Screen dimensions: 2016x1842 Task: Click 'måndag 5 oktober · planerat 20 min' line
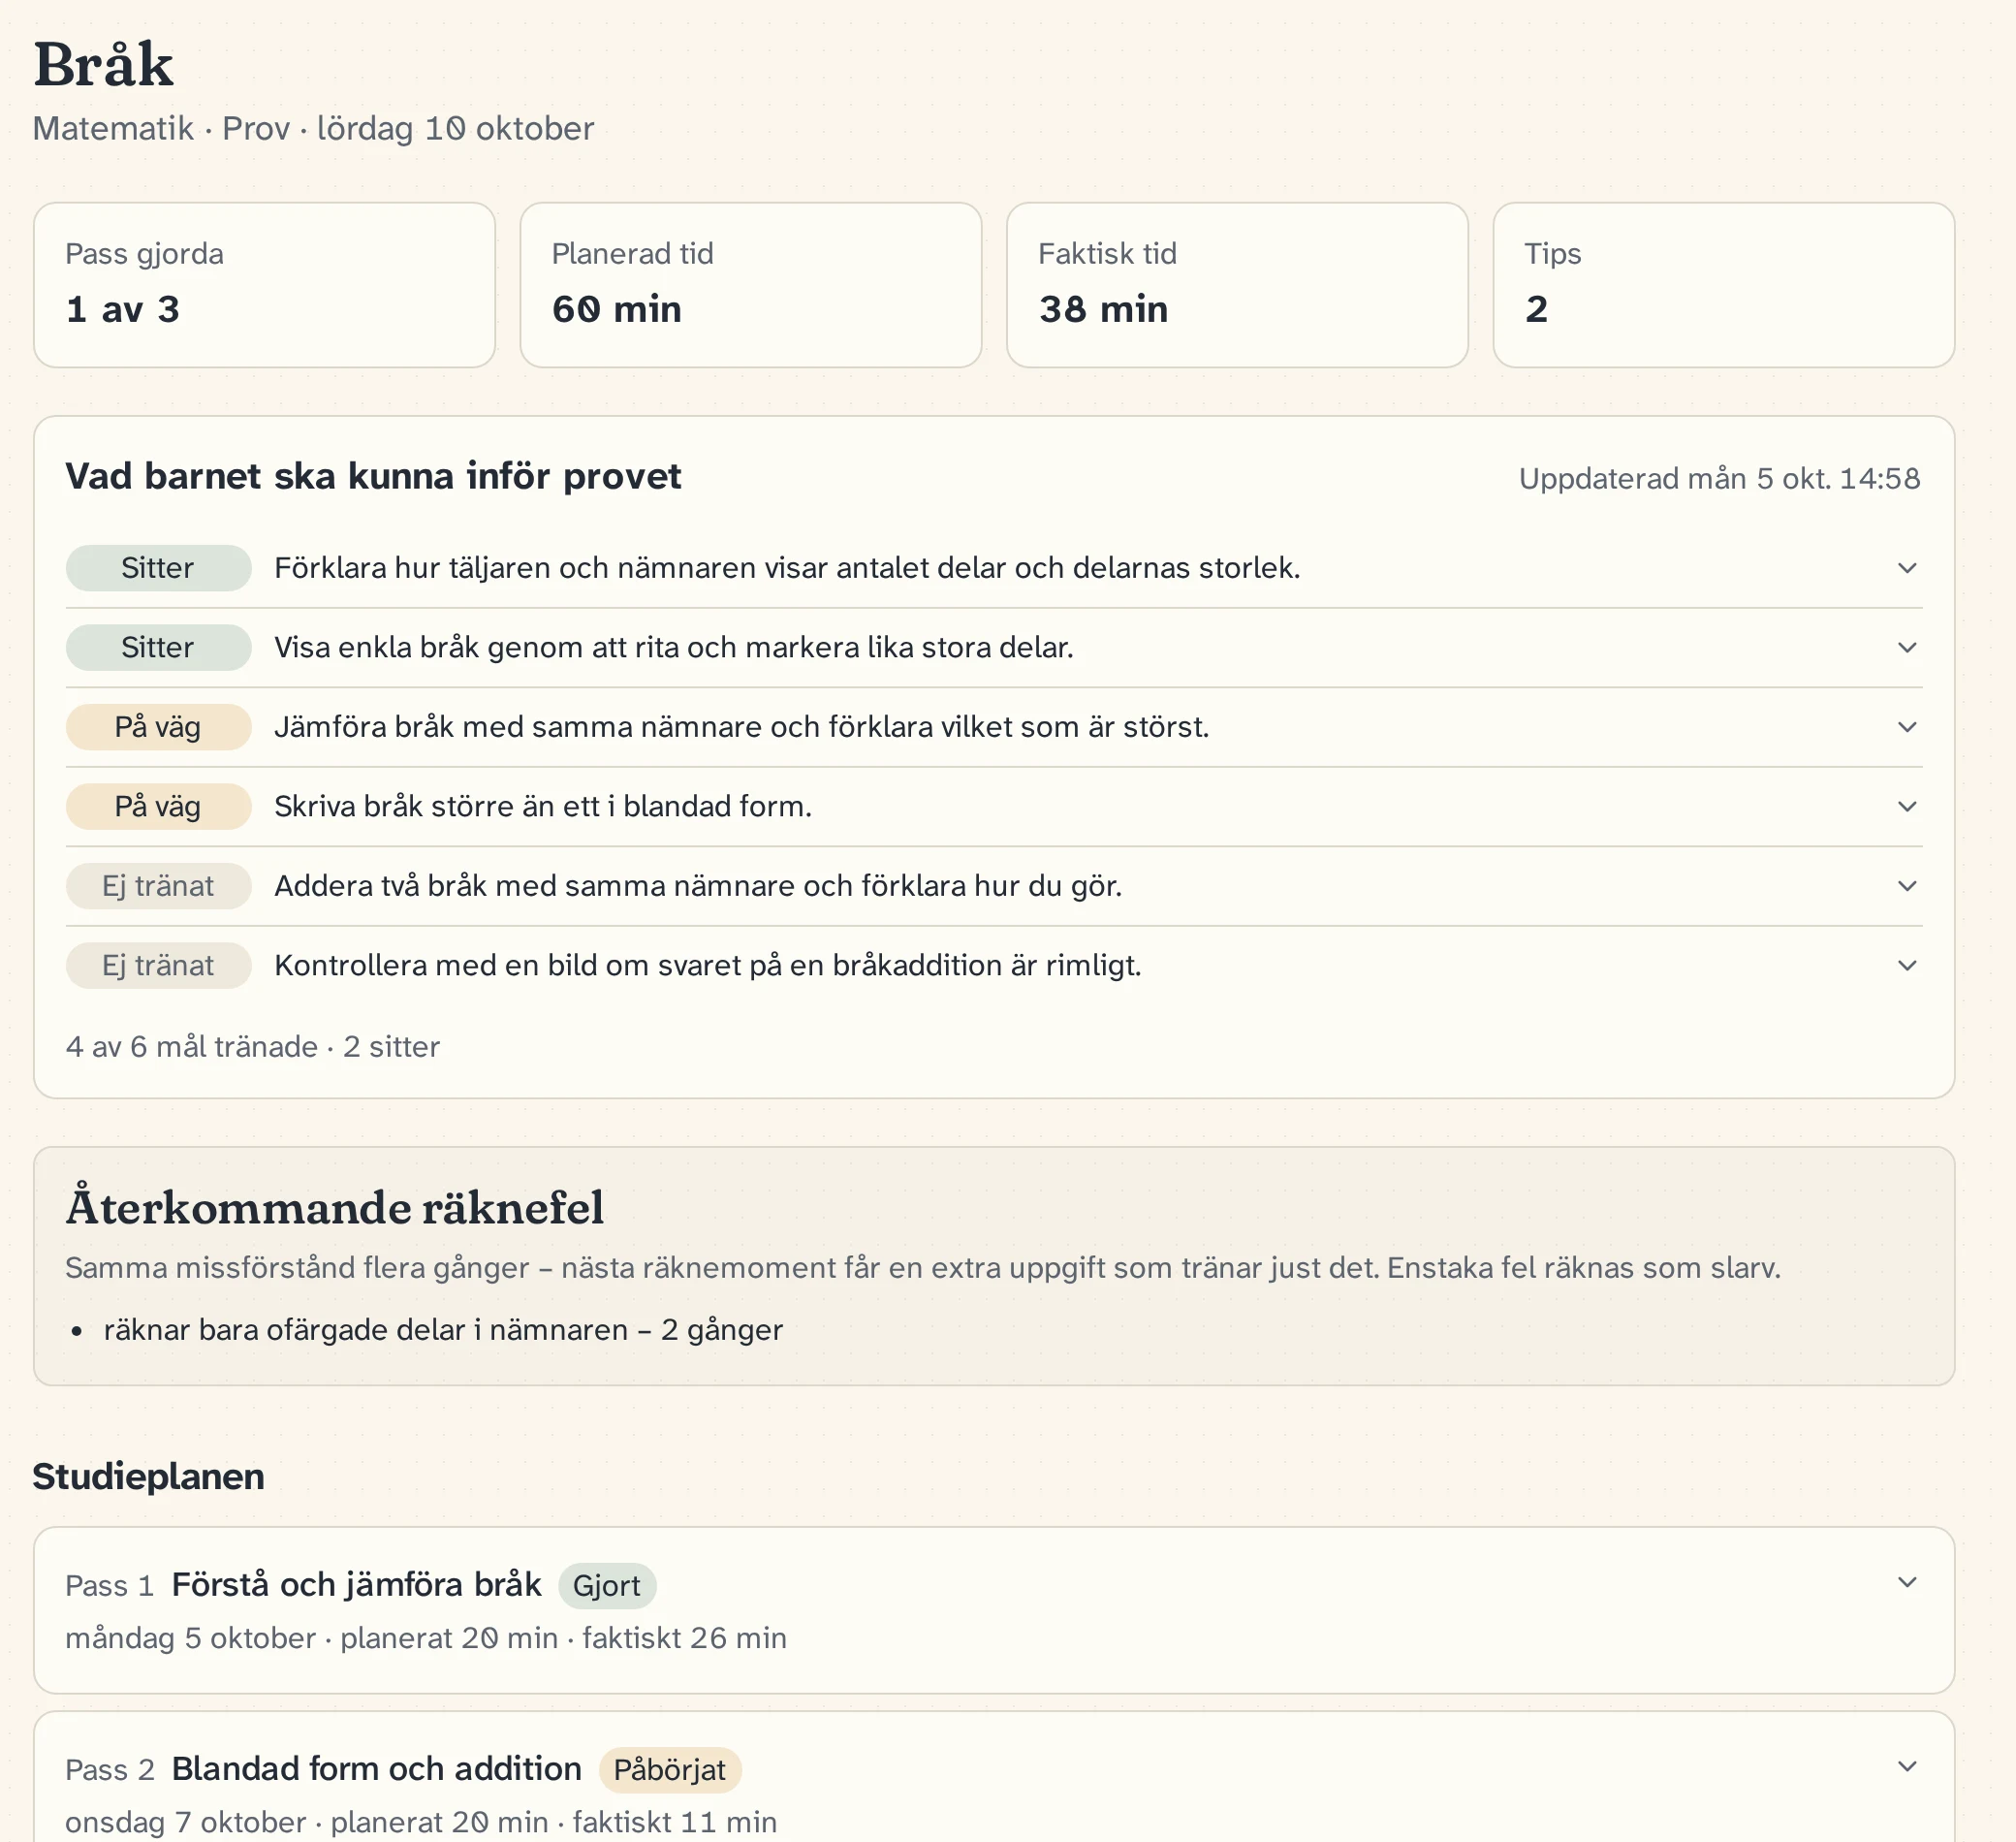426,1639
